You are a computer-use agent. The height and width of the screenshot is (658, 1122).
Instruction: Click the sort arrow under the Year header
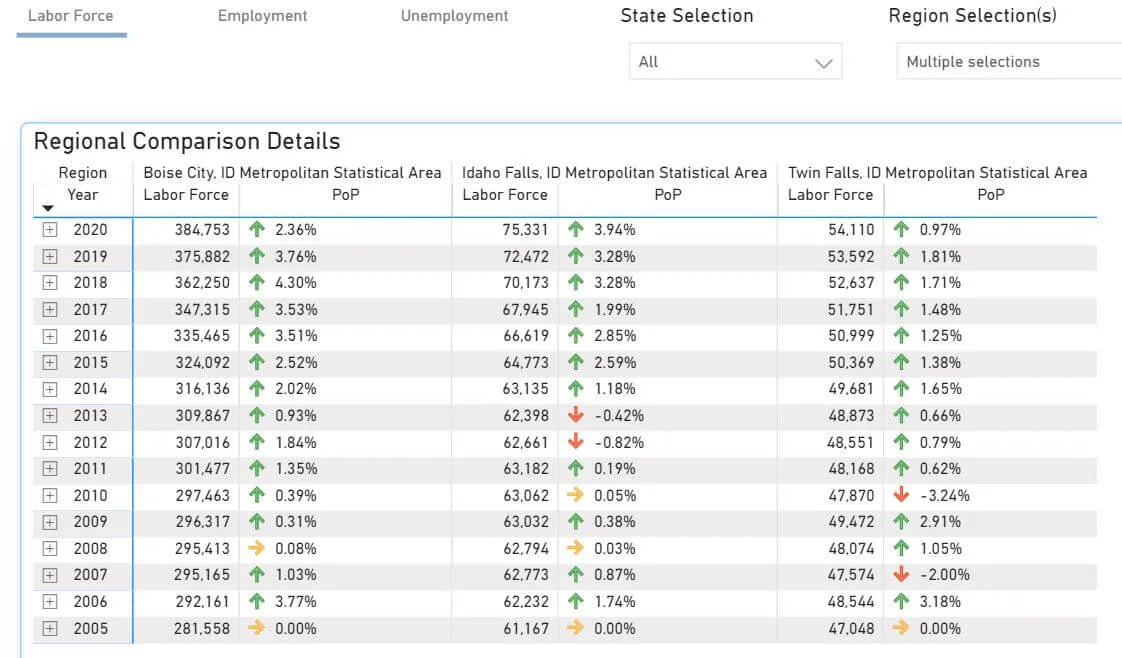tap(48, 208)
